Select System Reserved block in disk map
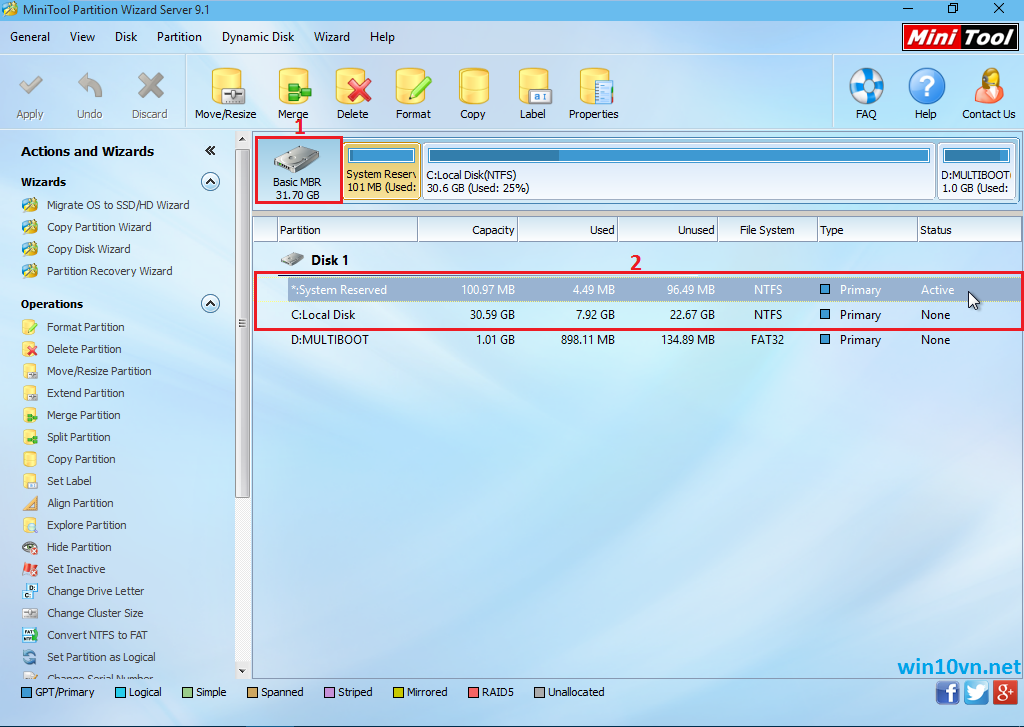Image resolution: width=1024 pixels, height=727 pixels. pos(381,171)
